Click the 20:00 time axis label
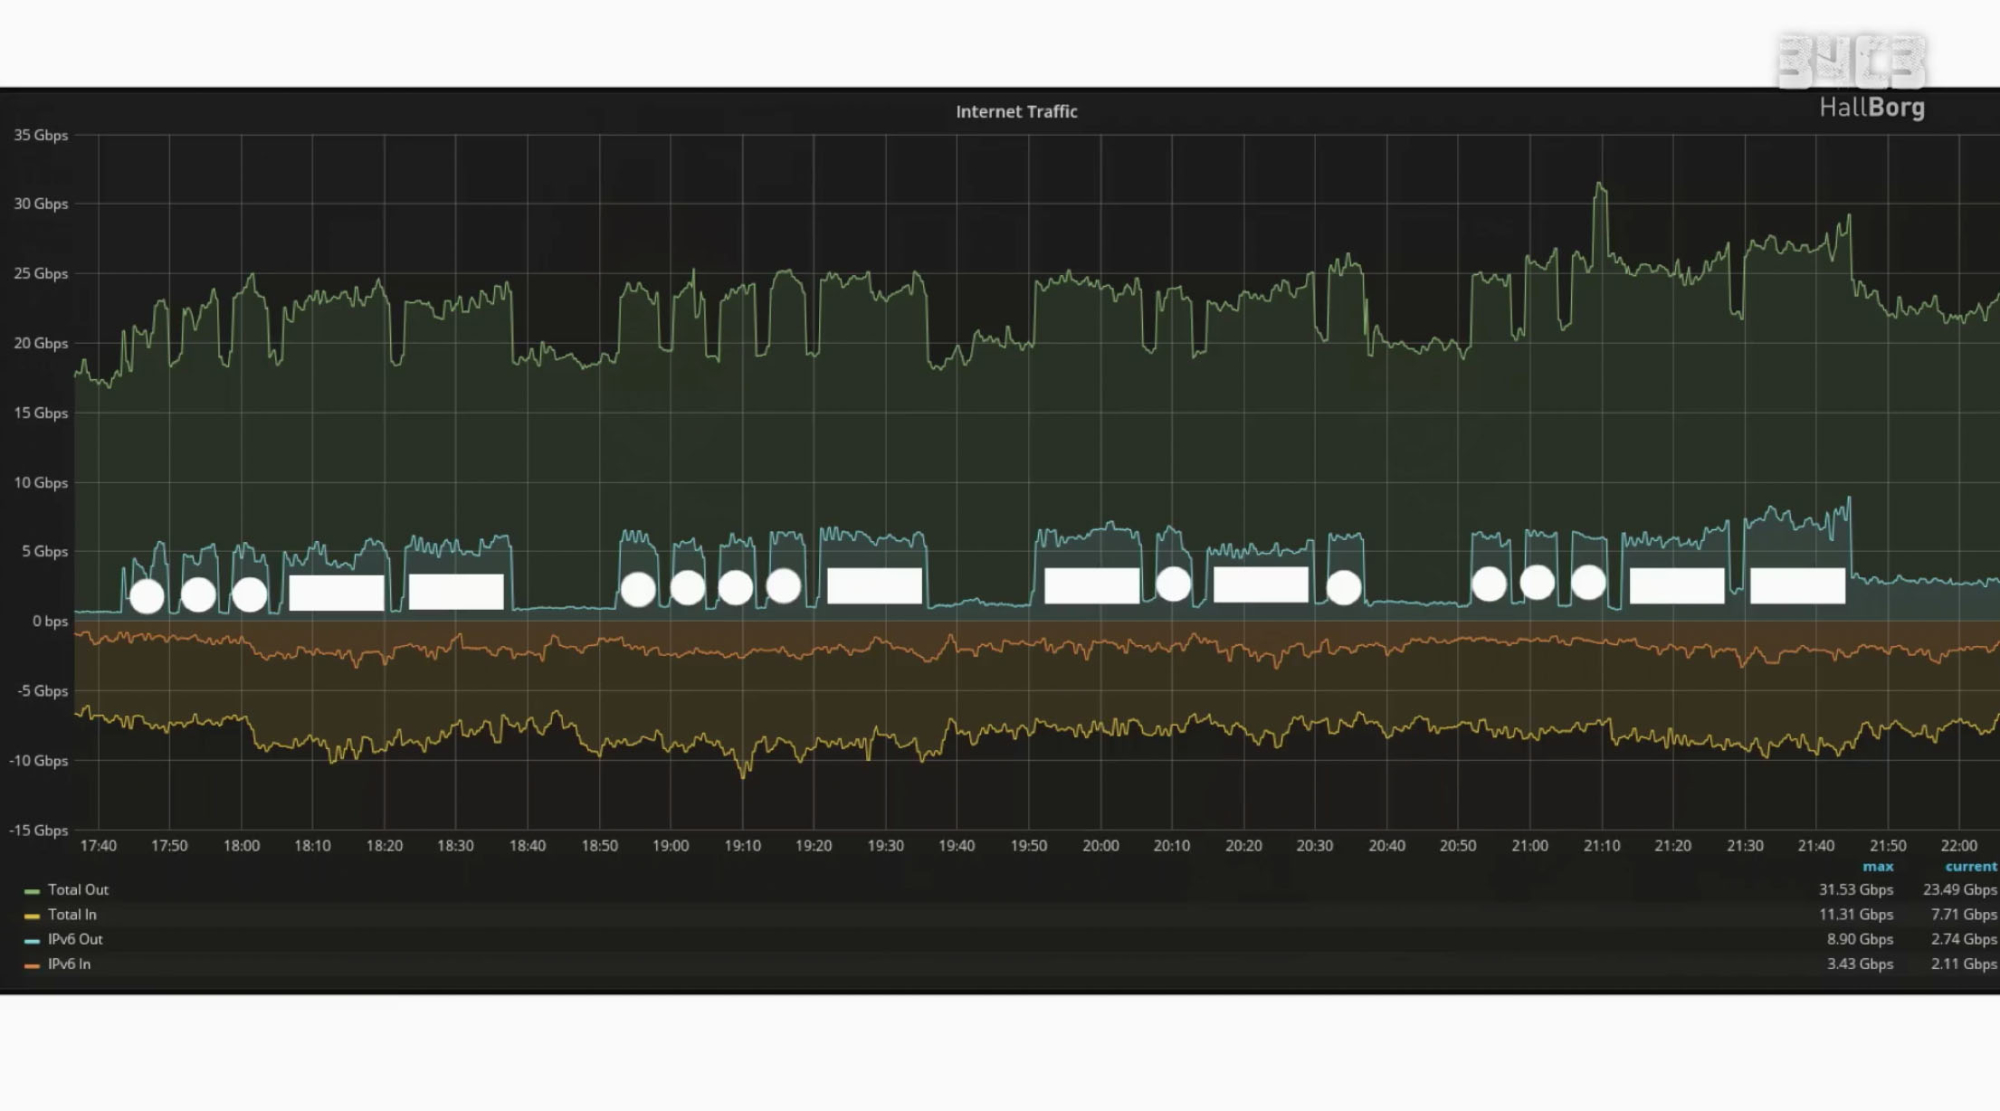 tap(1100, 846)
